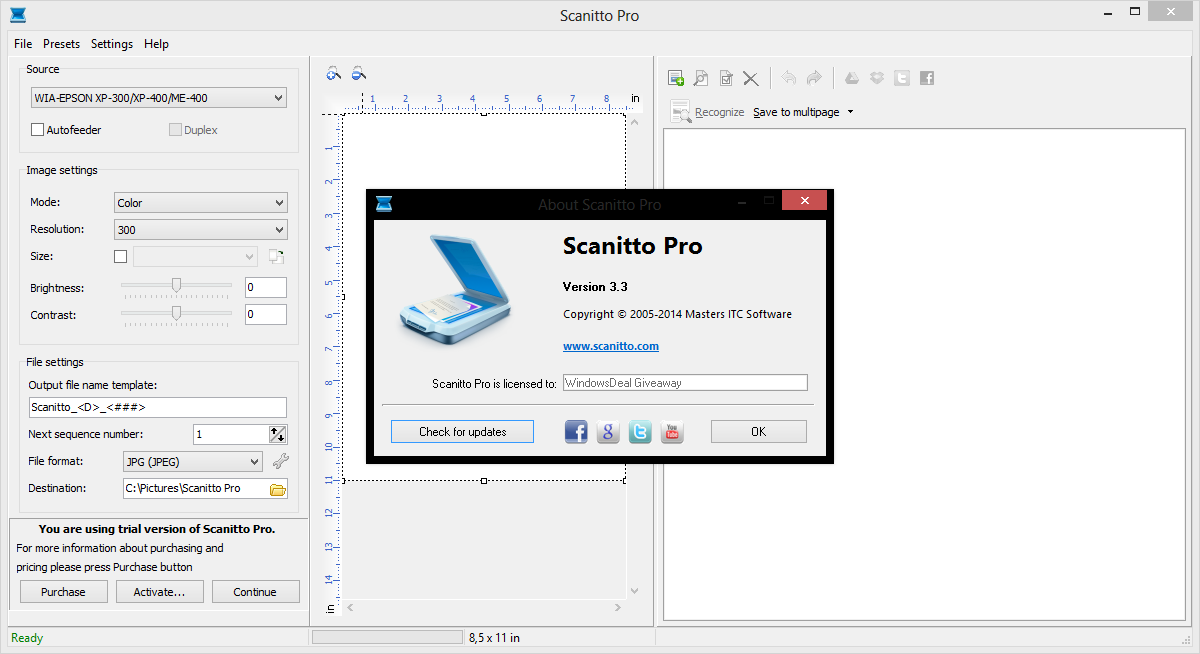Open the Twitter icon in the About dialog
The height and width of the screenshot is (654, 1200).
[x=640, y=432]
